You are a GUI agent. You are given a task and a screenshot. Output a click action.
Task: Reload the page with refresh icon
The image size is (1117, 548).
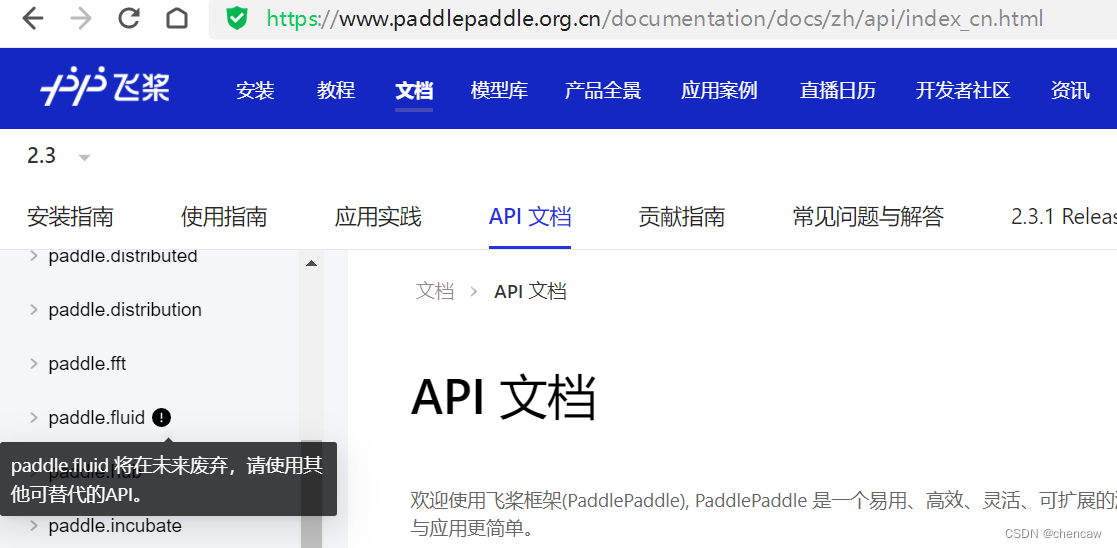point(128,19)
